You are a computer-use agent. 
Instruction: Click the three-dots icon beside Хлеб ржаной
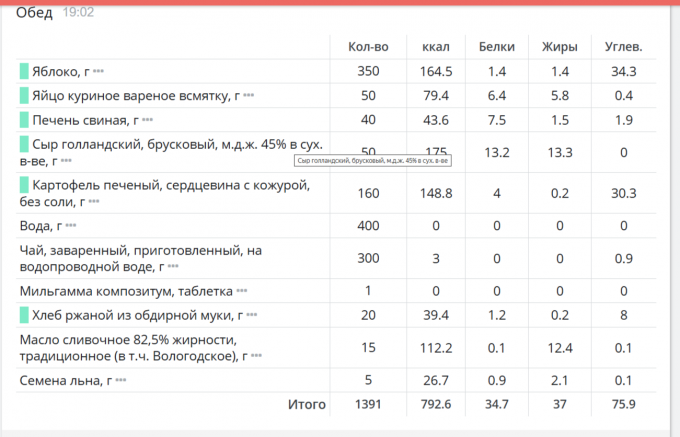pyautogui.click(x=252, y=316)
